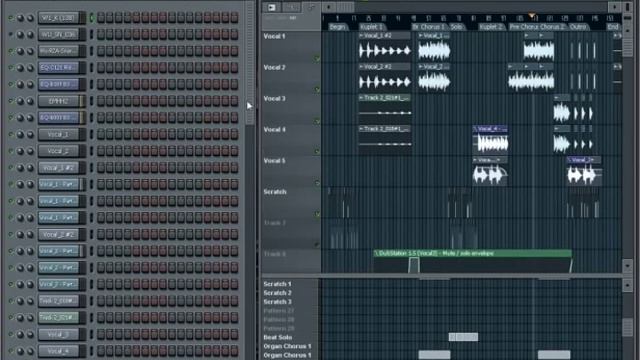Open clip menu arrow of Vocal_2 #2 clip
The image size is (640, 360).
coord(362,67)
